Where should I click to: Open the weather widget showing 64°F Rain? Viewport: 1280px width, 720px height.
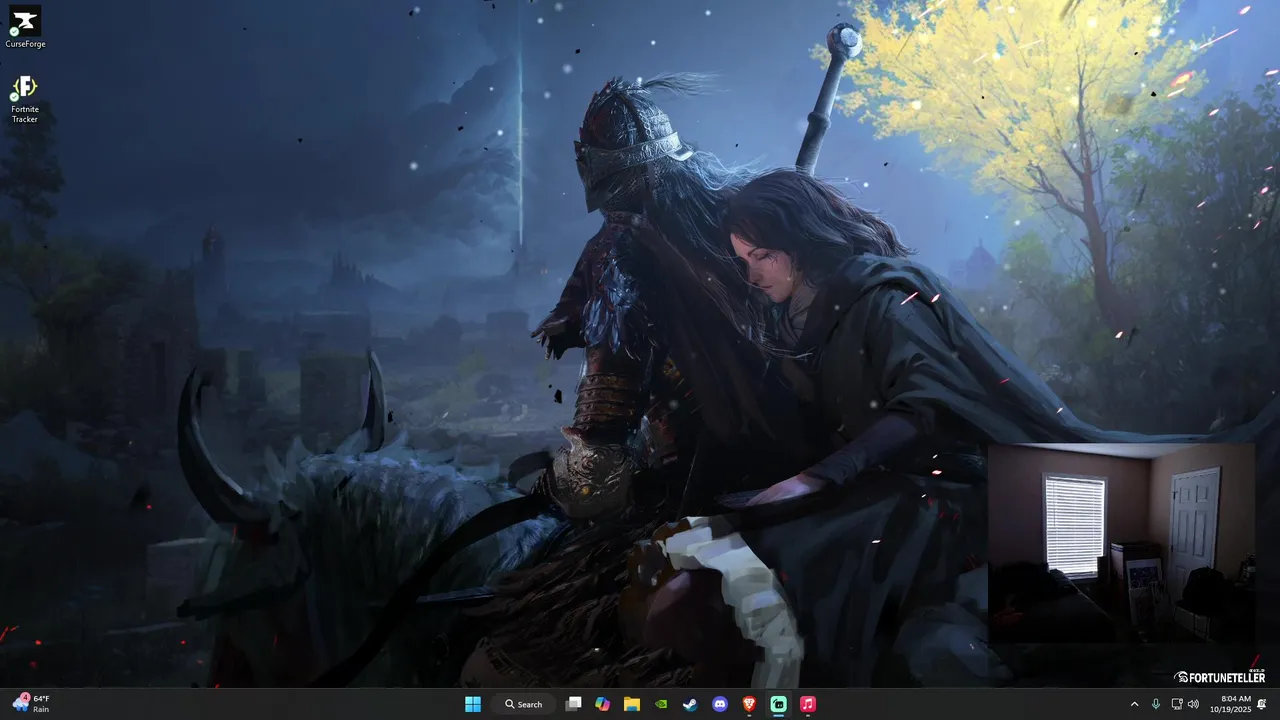(x=31, y=704)
